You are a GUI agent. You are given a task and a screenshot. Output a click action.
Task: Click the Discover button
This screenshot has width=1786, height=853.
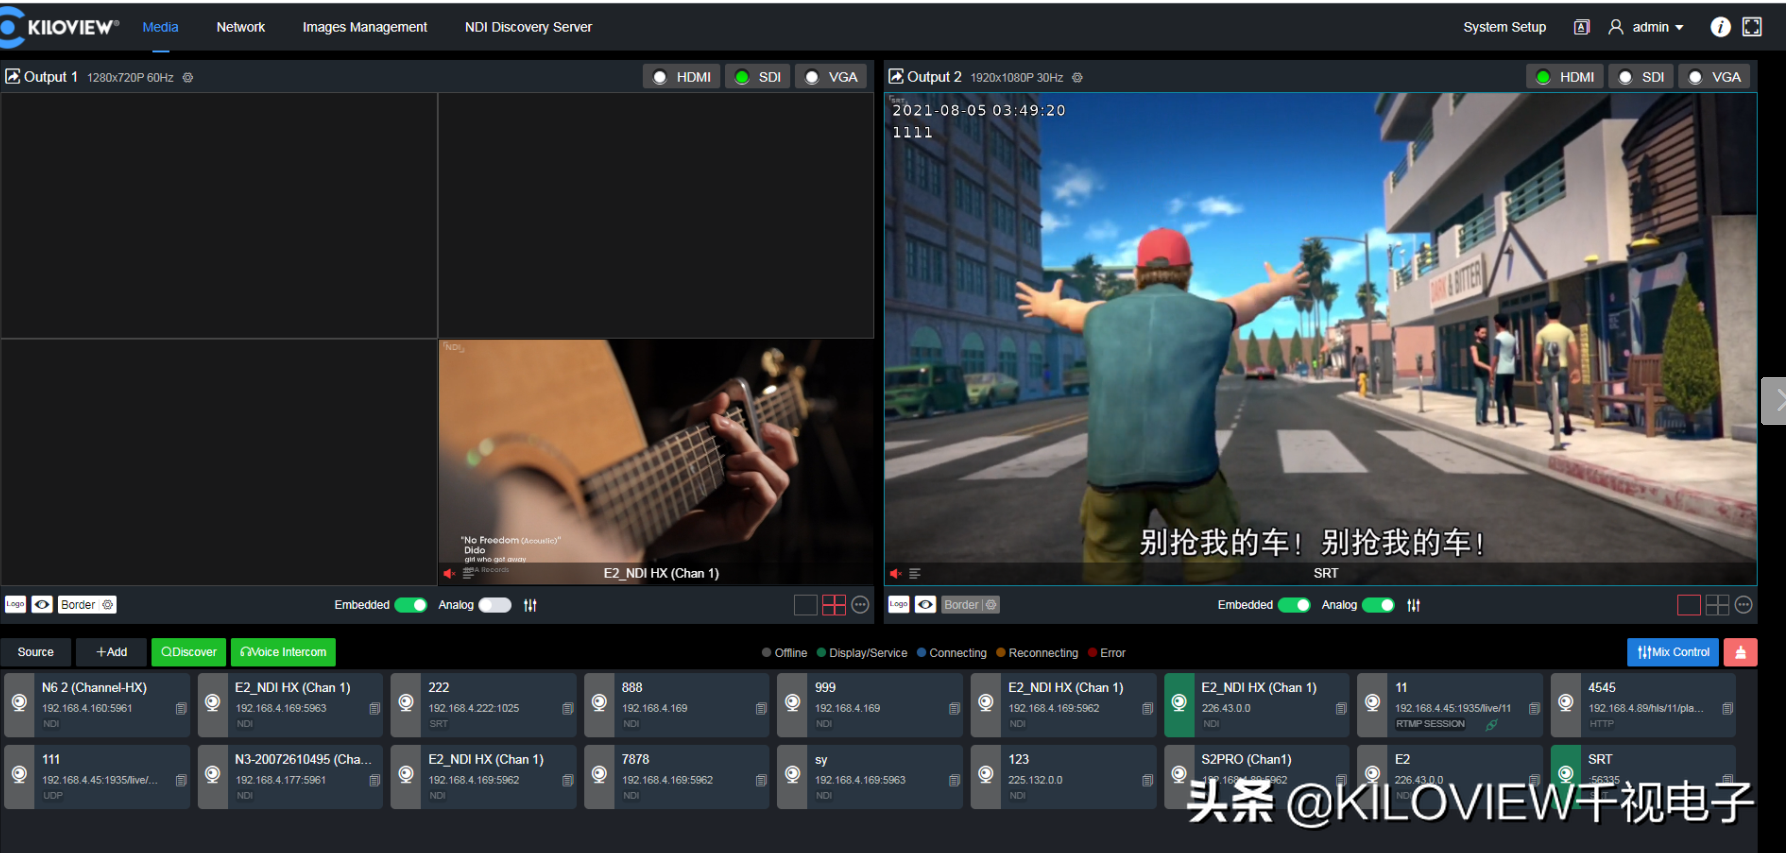point(189,652)
